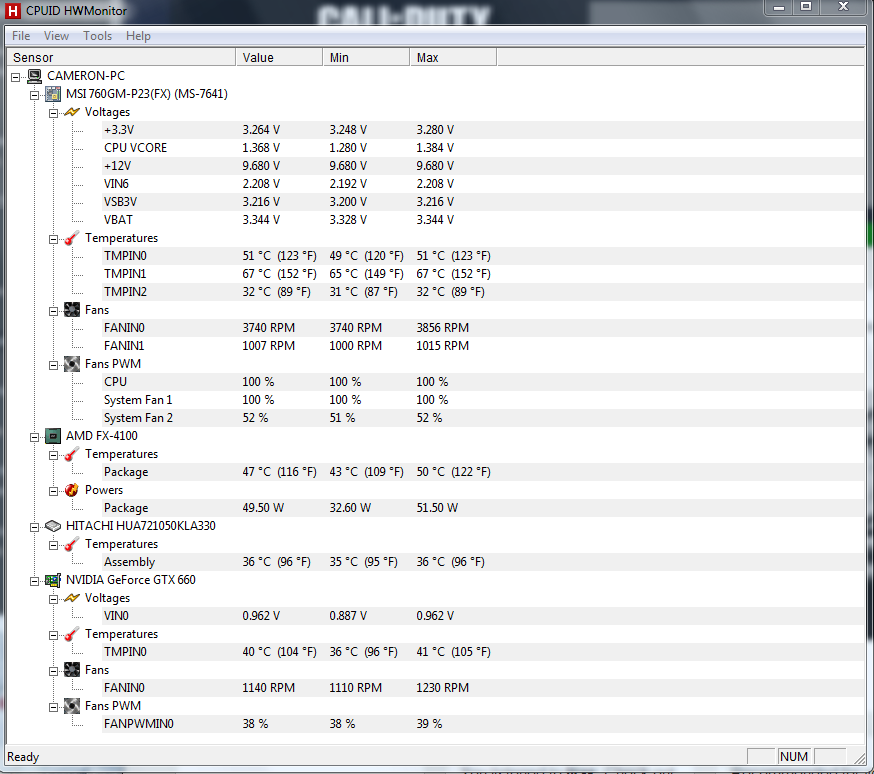The image size is (874, 774).
Task: Click the window resize grip corner
Action: click(x=860, y=758)
